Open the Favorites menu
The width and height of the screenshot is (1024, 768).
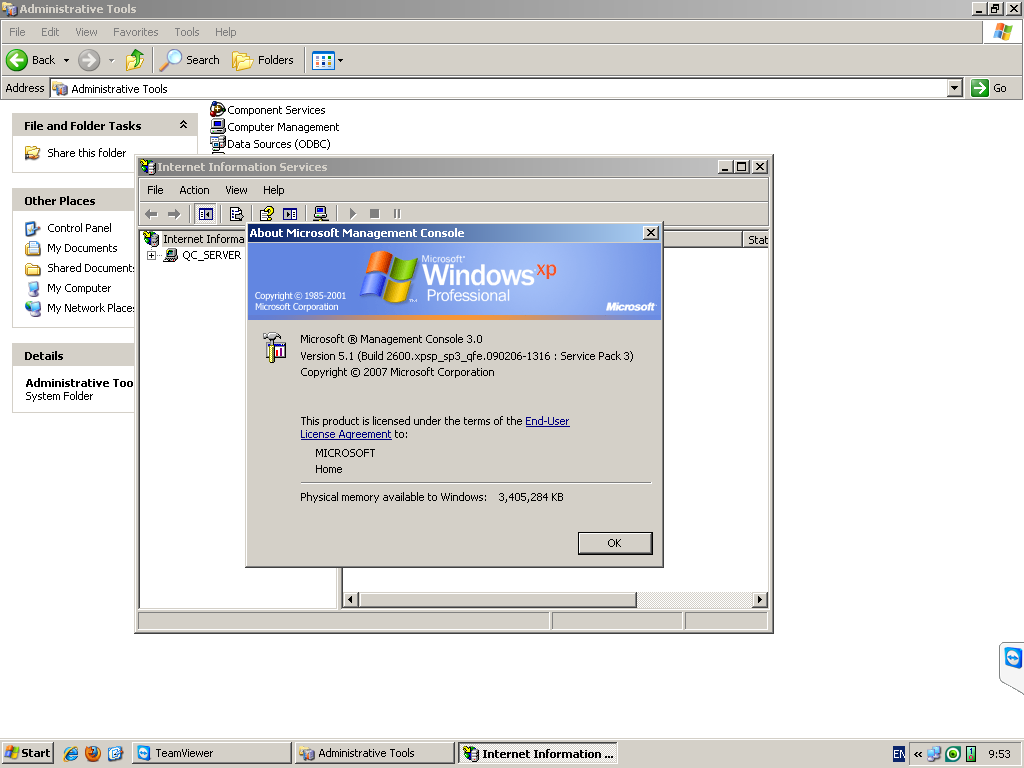pos(135,32)
